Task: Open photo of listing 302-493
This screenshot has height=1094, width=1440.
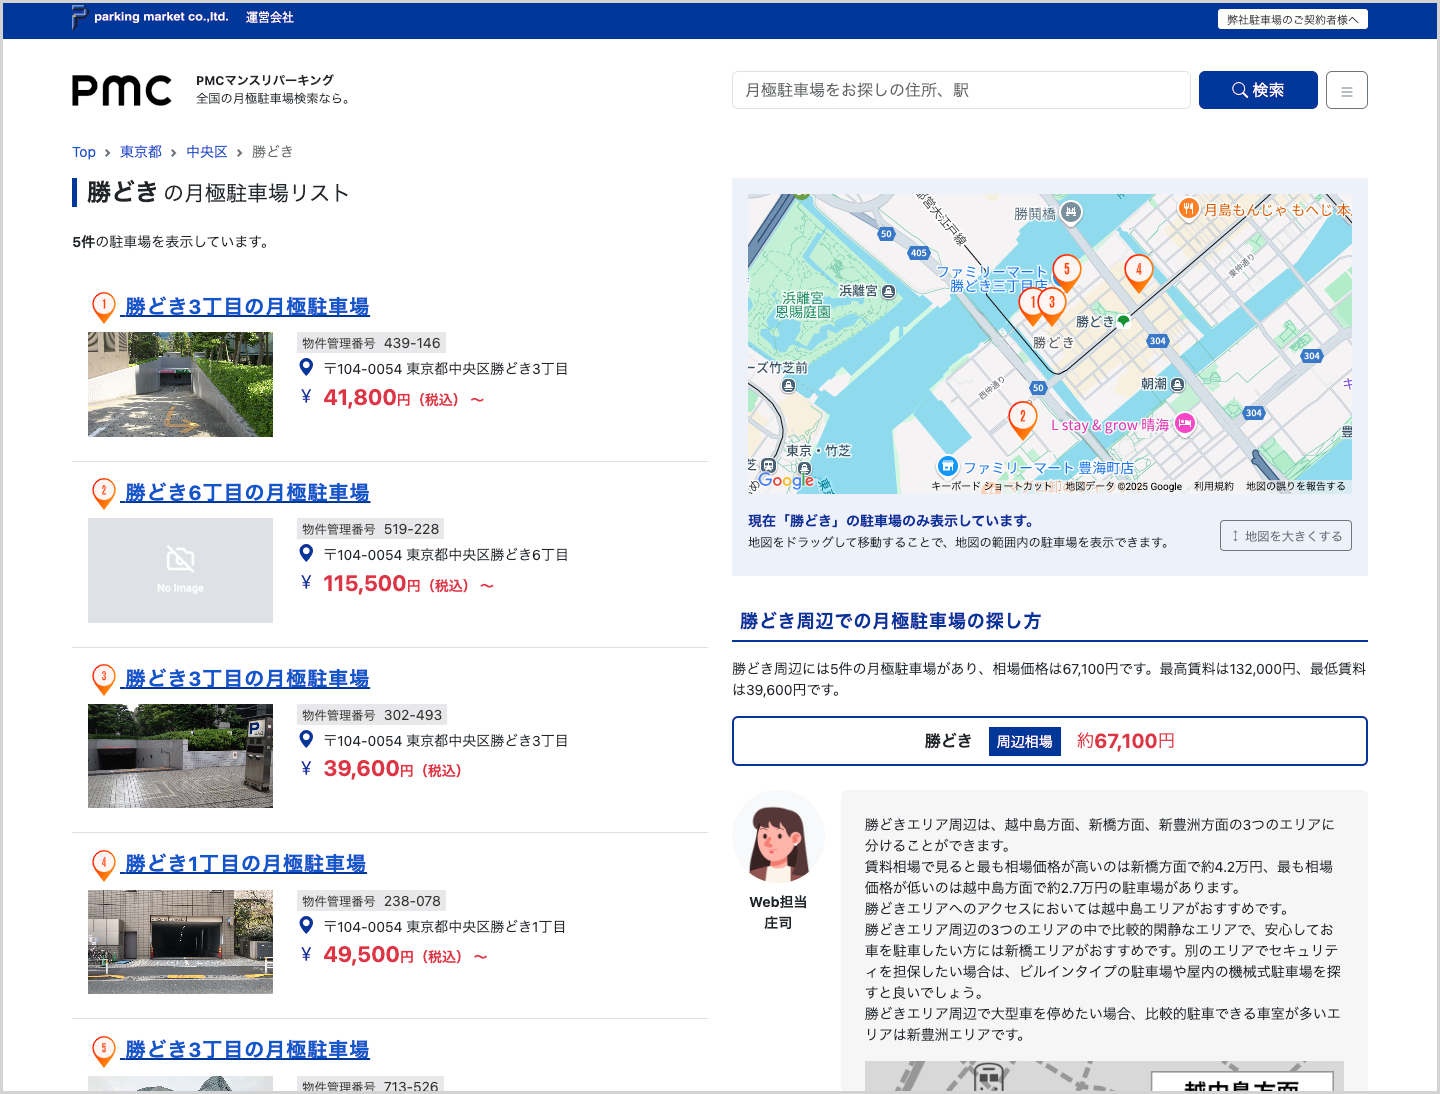Action: (x=180, y=756)
